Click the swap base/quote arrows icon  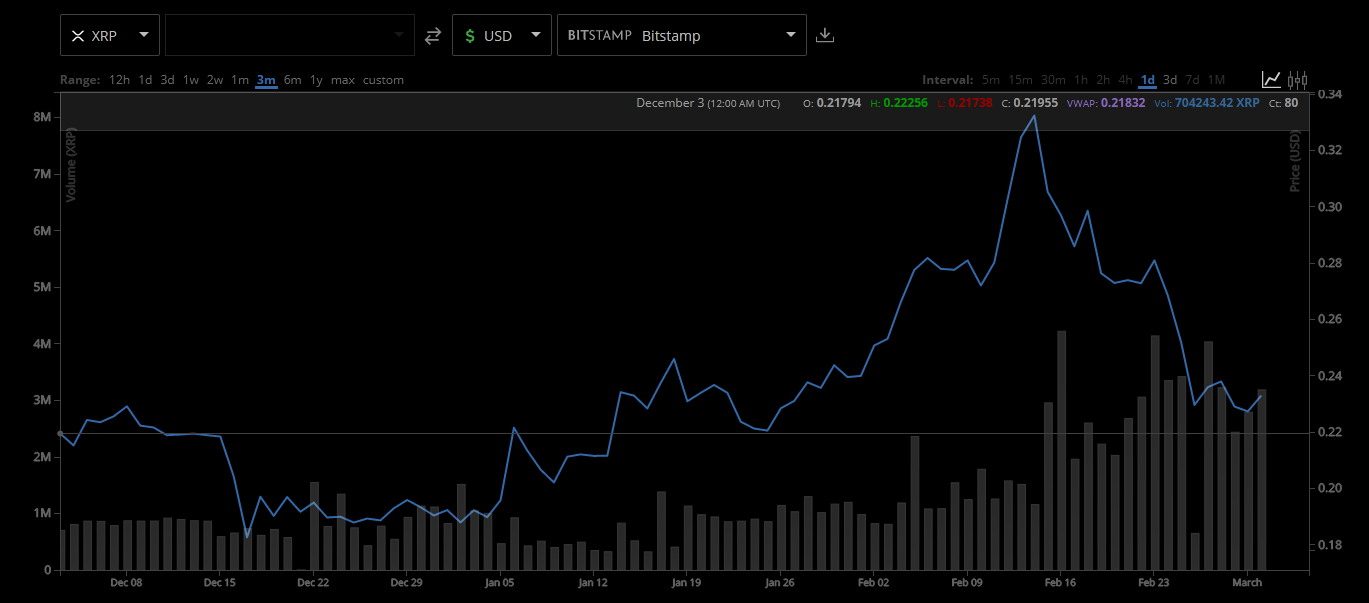(432, 35)
